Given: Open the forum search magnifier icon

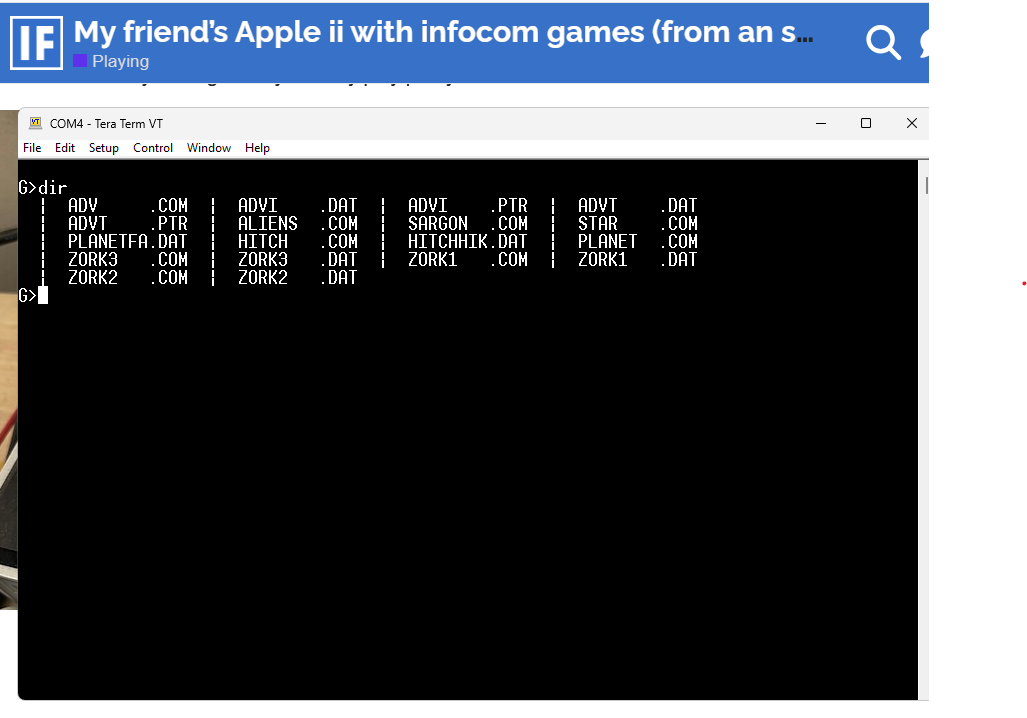Looking at the screenshot, I should pos(882,43).
